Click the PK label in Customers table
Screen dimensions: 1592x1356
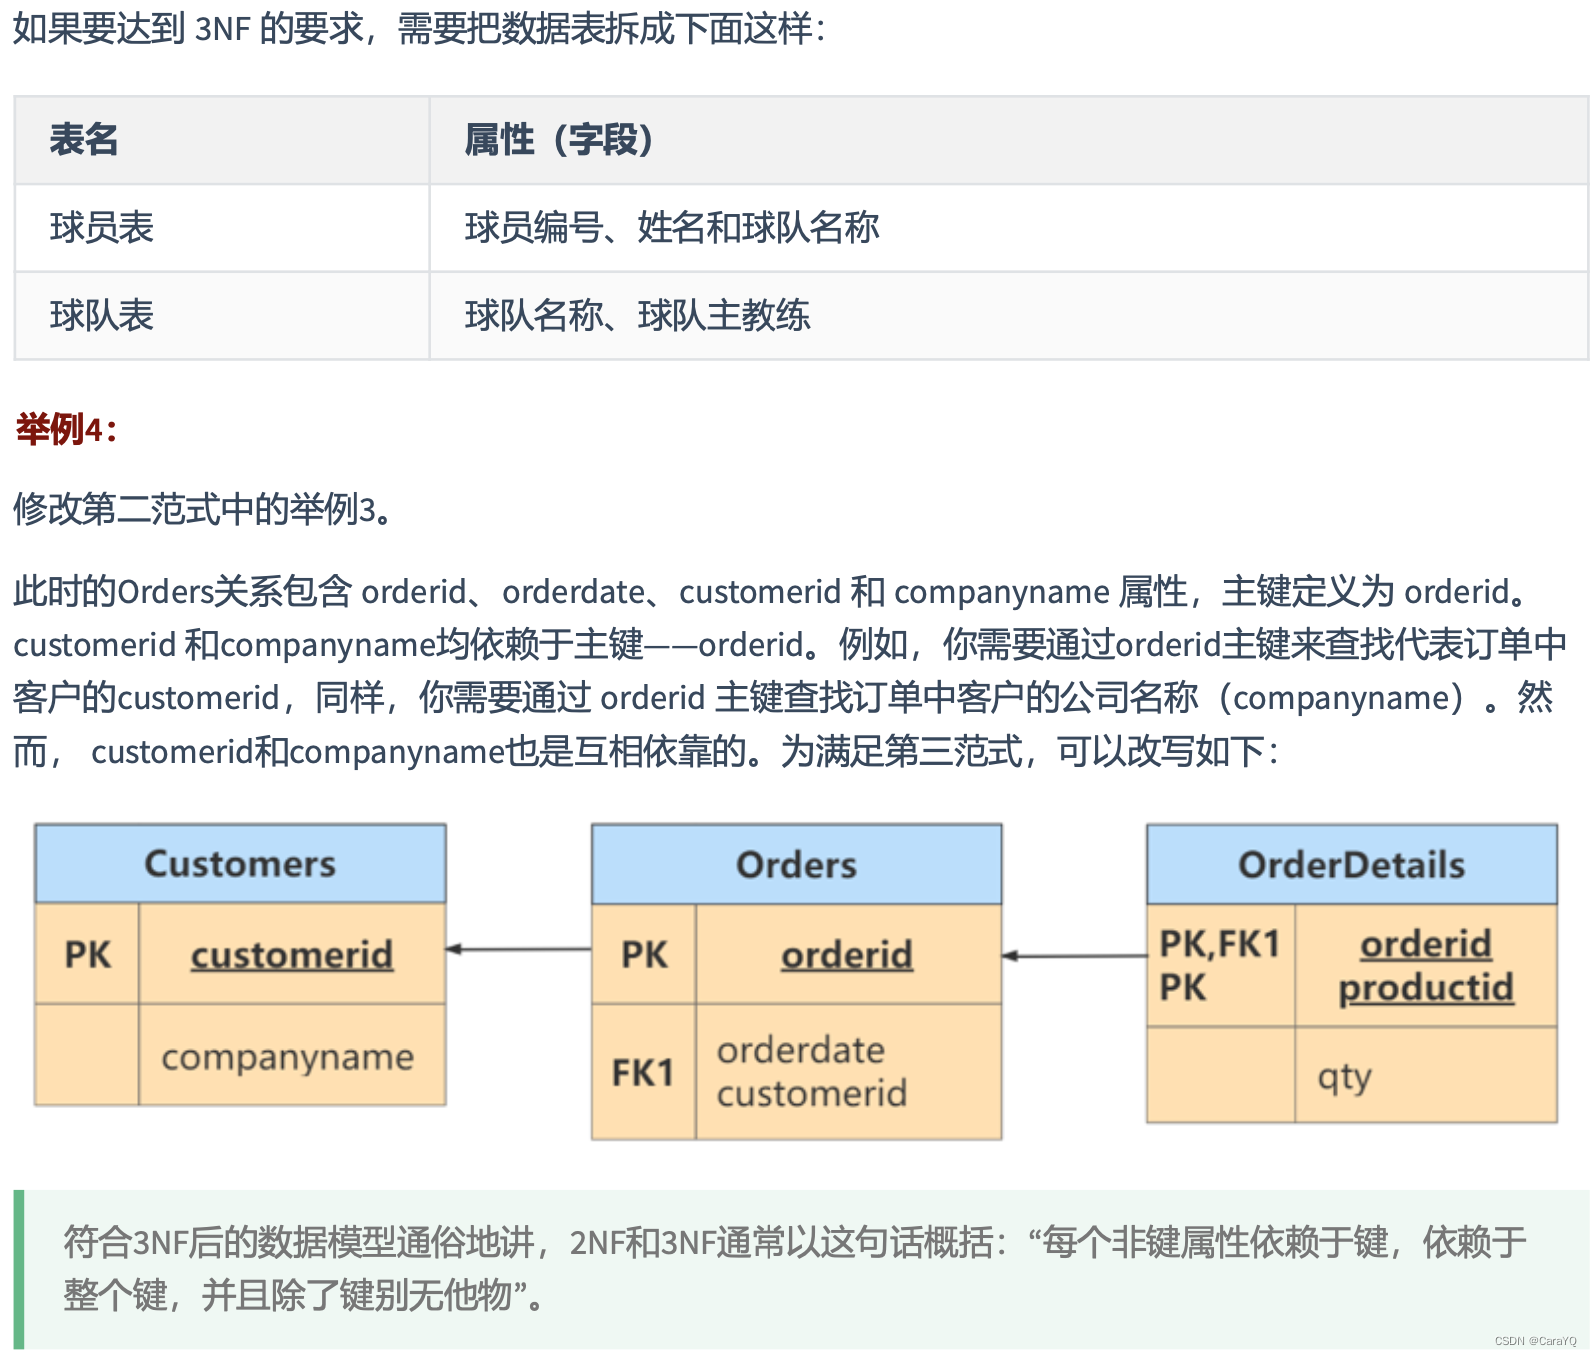(x=88, y=955)
